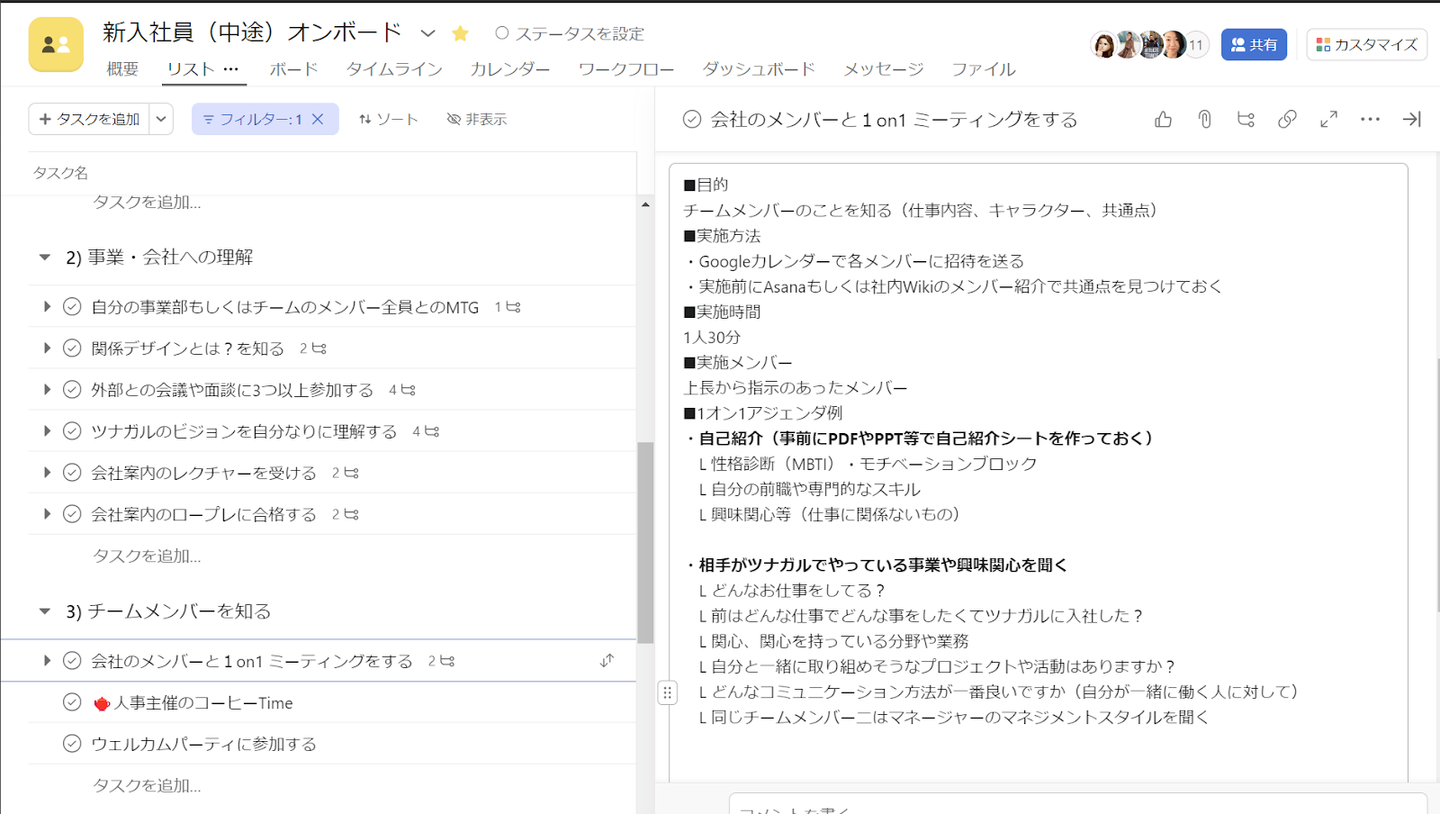Collapse the 2) 事業・会社への理解 section
This screenshot has height=814, width=1440.
[x=44, y=257]
